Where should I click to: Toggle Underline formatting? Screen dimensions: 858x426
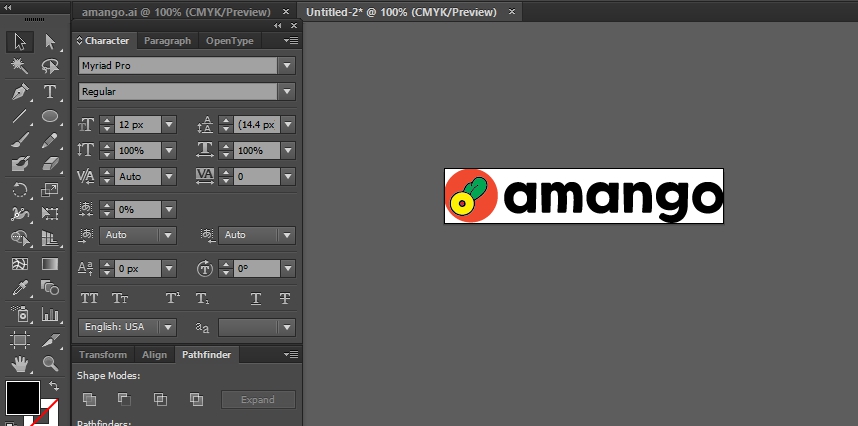click(256, 299)
